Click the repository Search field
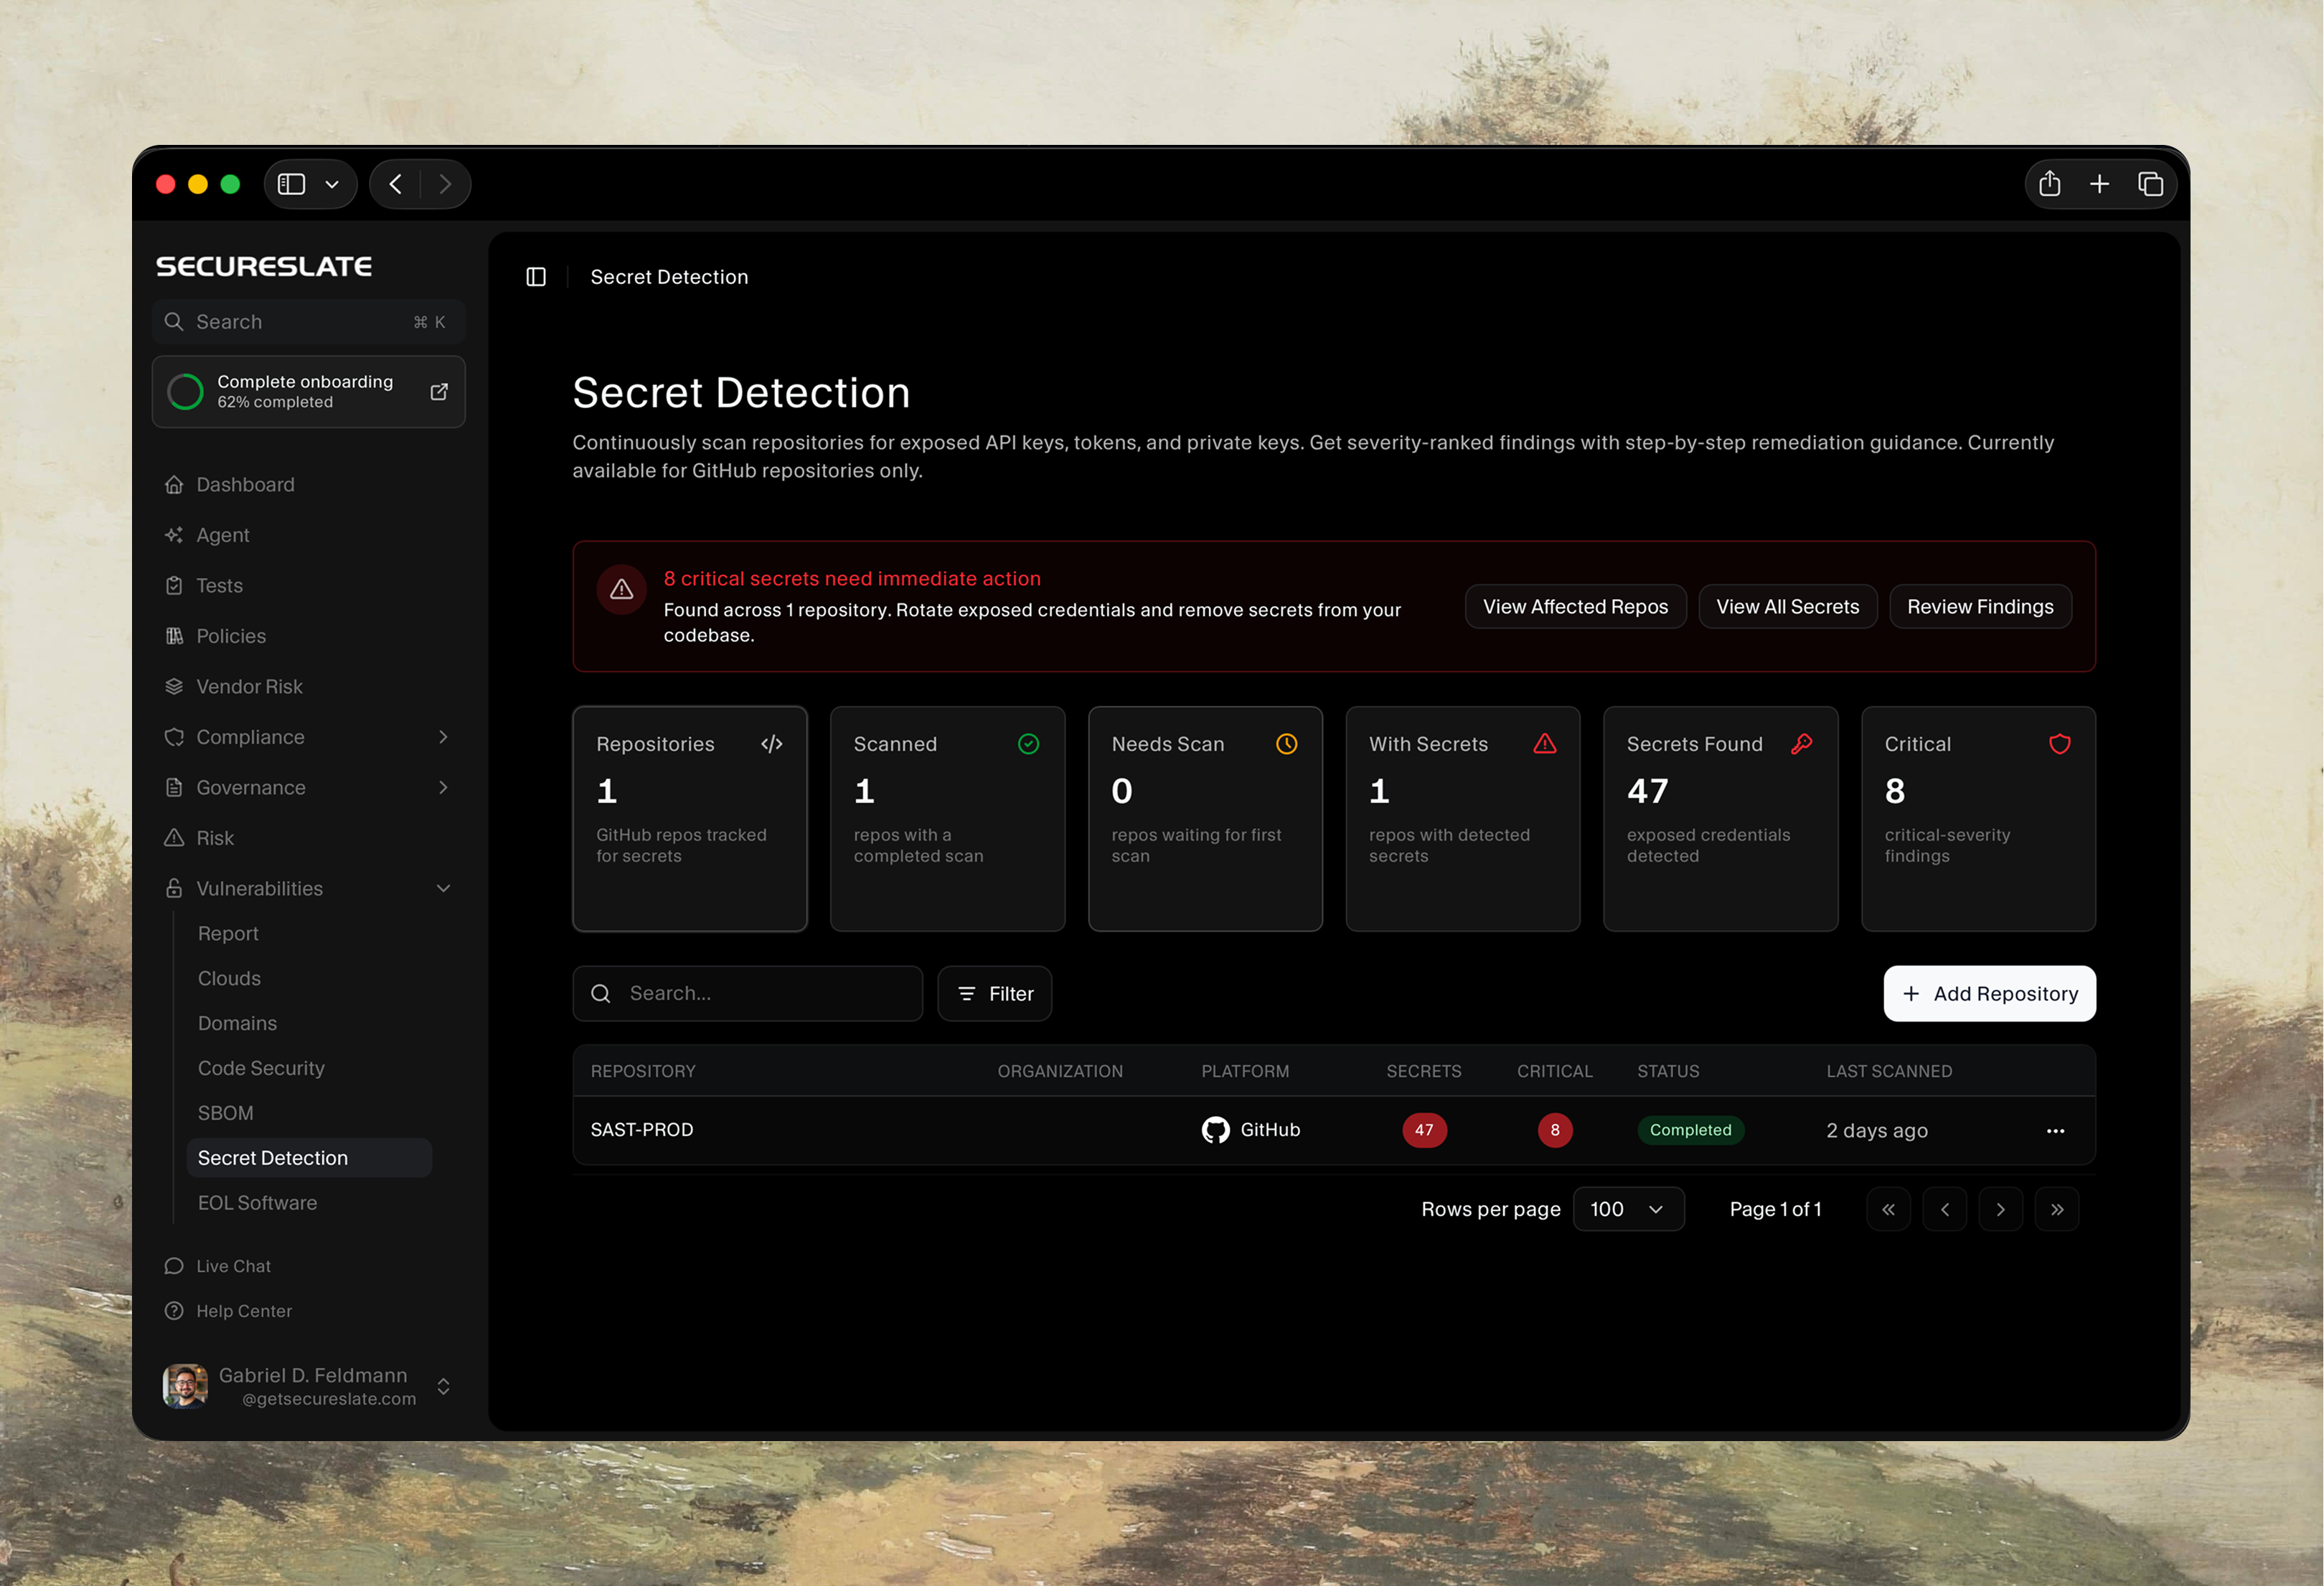 pos(747,994)
